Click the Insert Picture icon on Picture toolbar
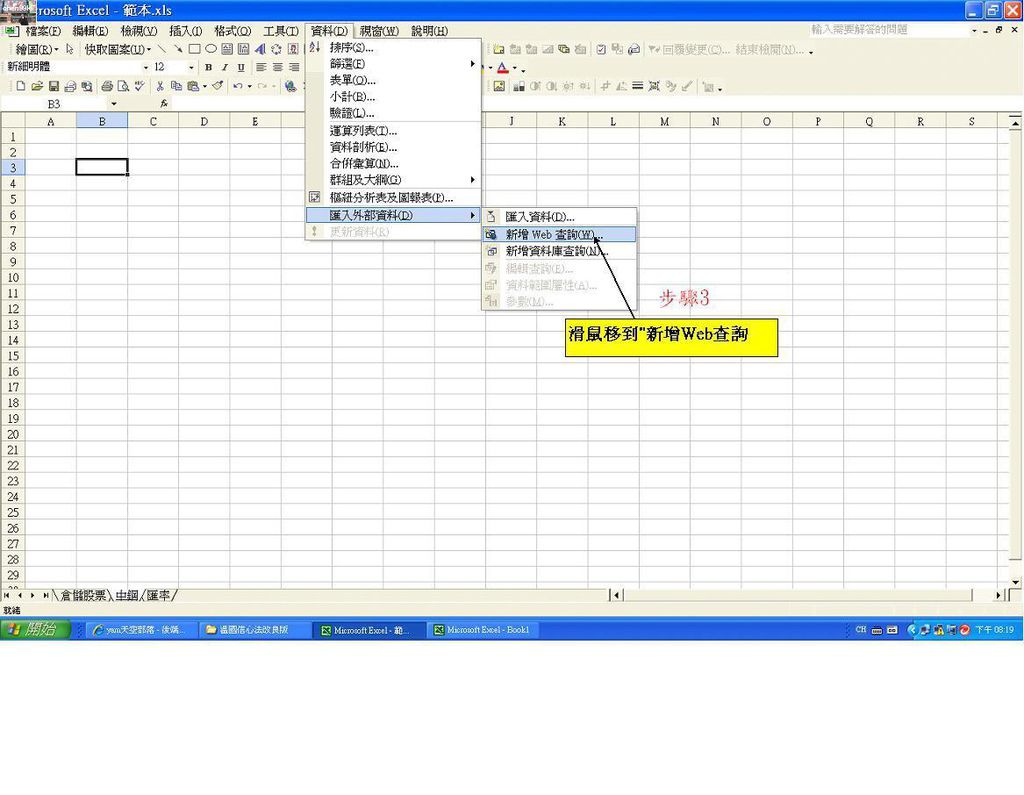 pos(499,86)
